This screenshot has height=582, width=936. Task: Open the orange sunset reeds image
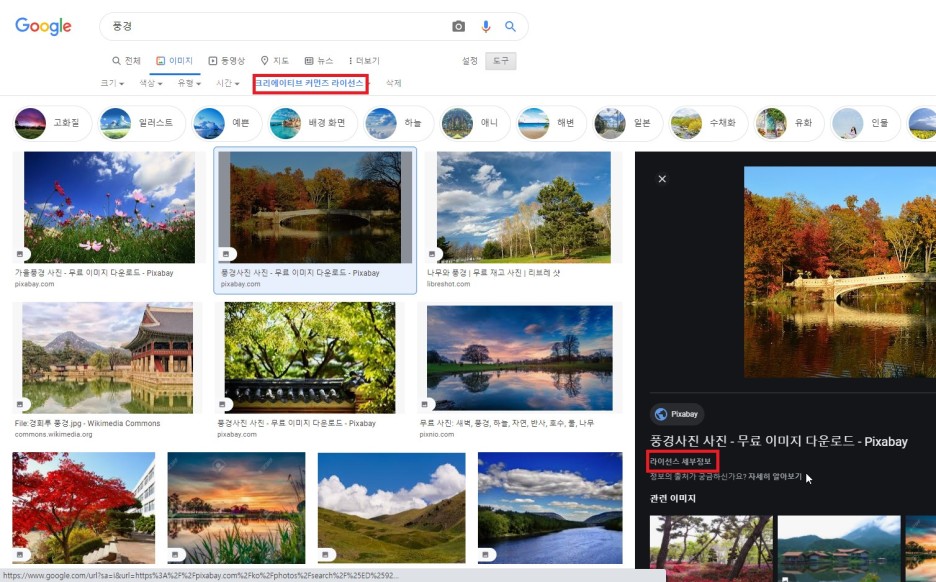pyautogui.click(x=236, y=508)
